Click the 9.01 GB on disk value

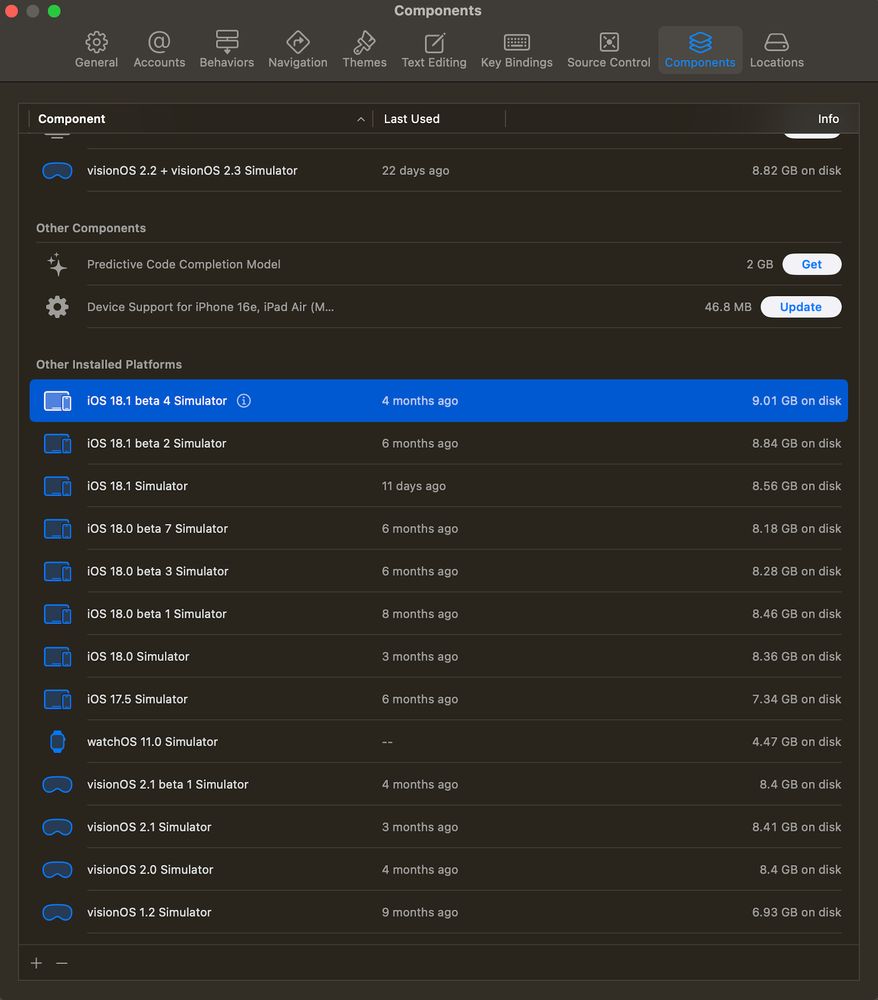point(796,401)
